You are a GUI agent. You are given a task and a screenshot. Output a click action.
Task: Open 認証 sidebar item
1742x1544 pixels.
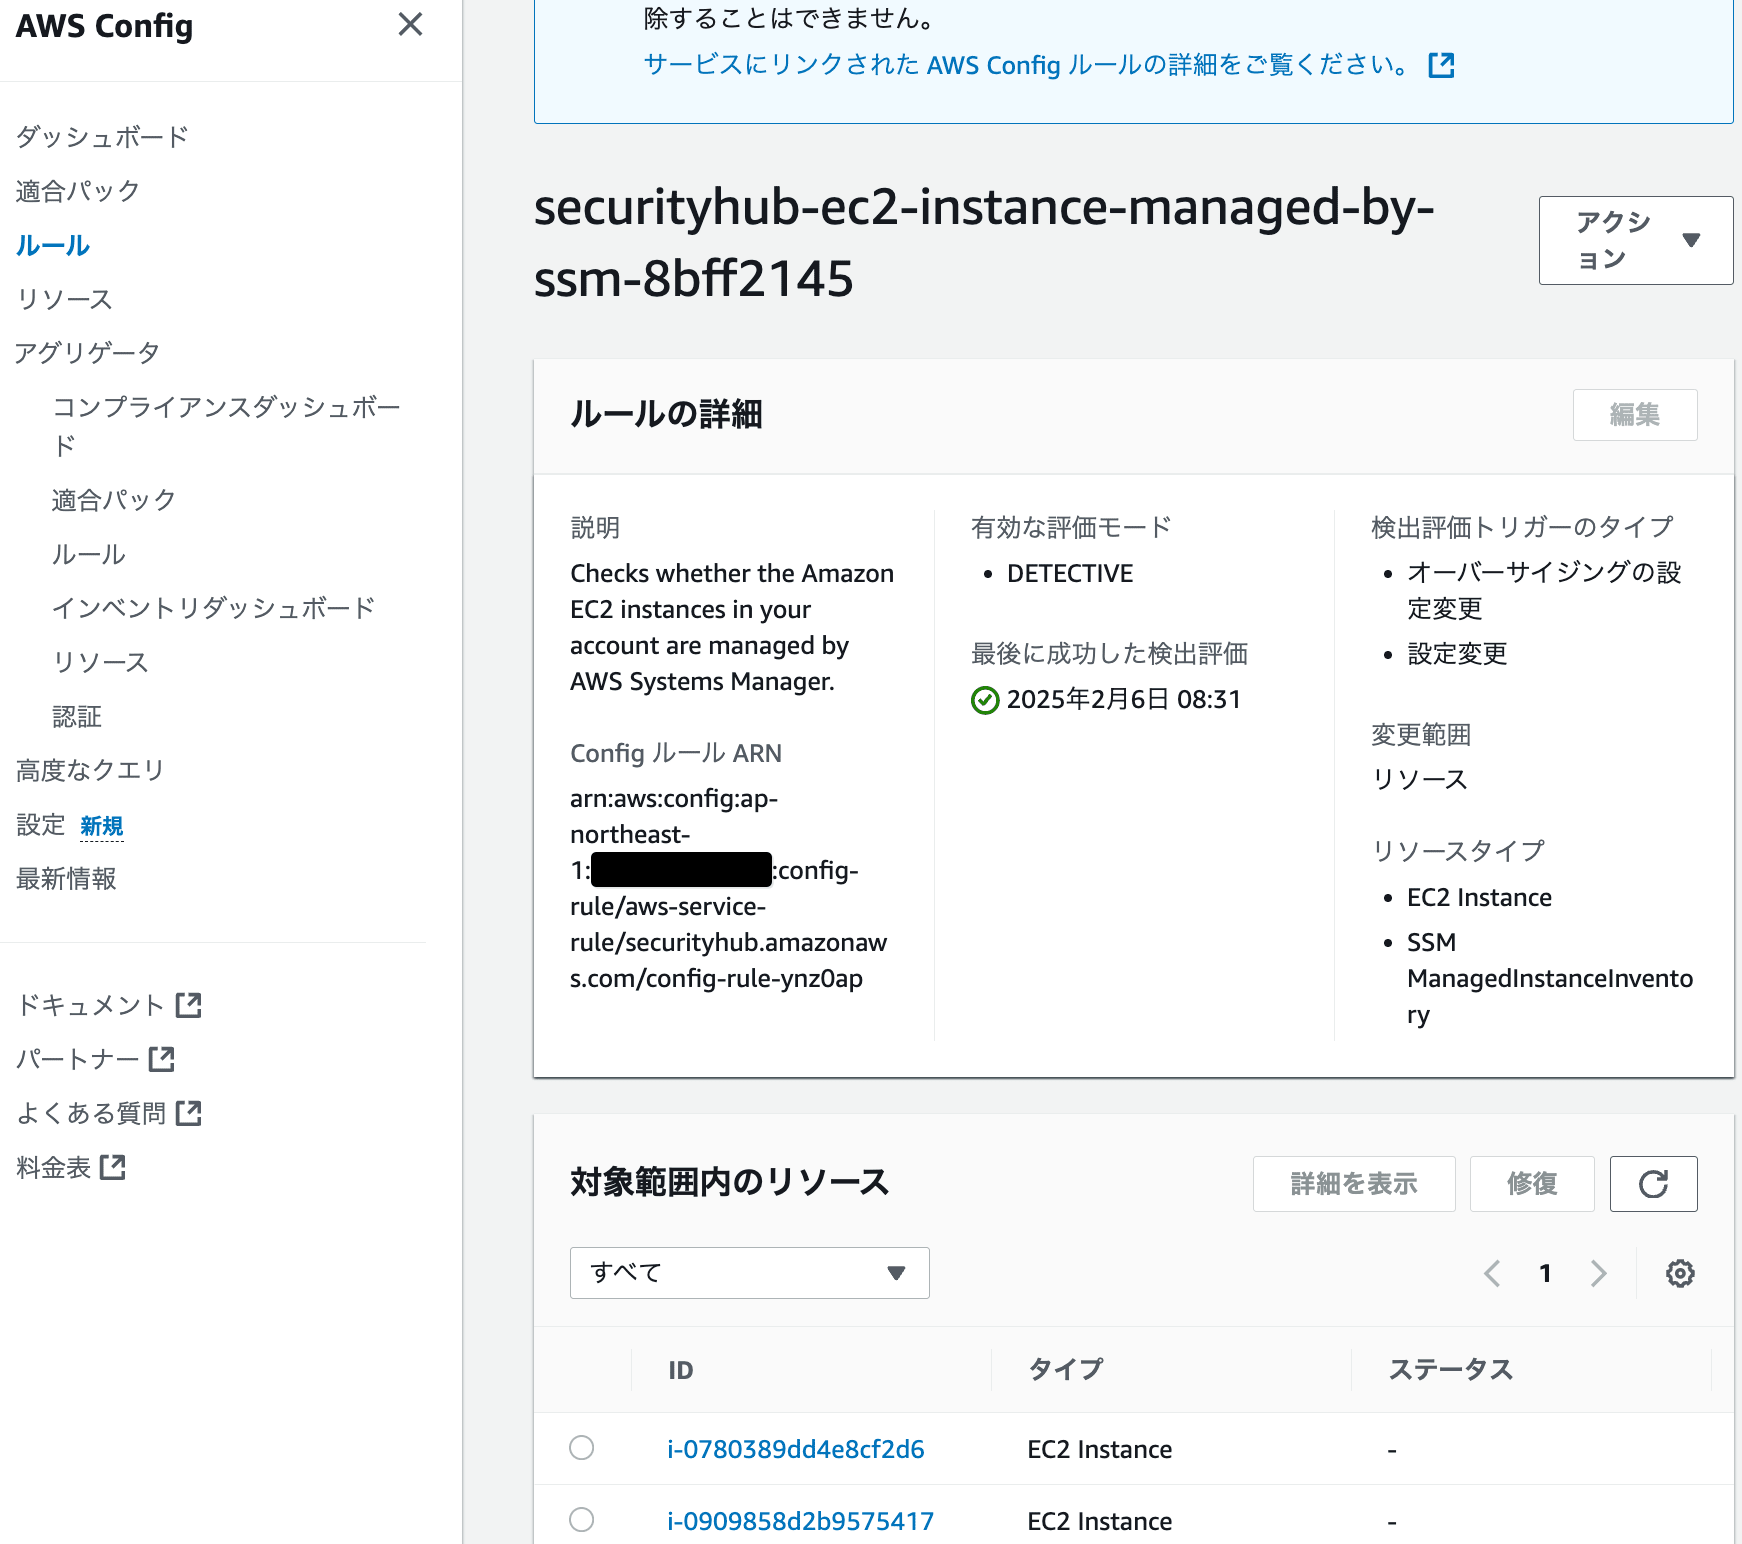click(77, 716)
